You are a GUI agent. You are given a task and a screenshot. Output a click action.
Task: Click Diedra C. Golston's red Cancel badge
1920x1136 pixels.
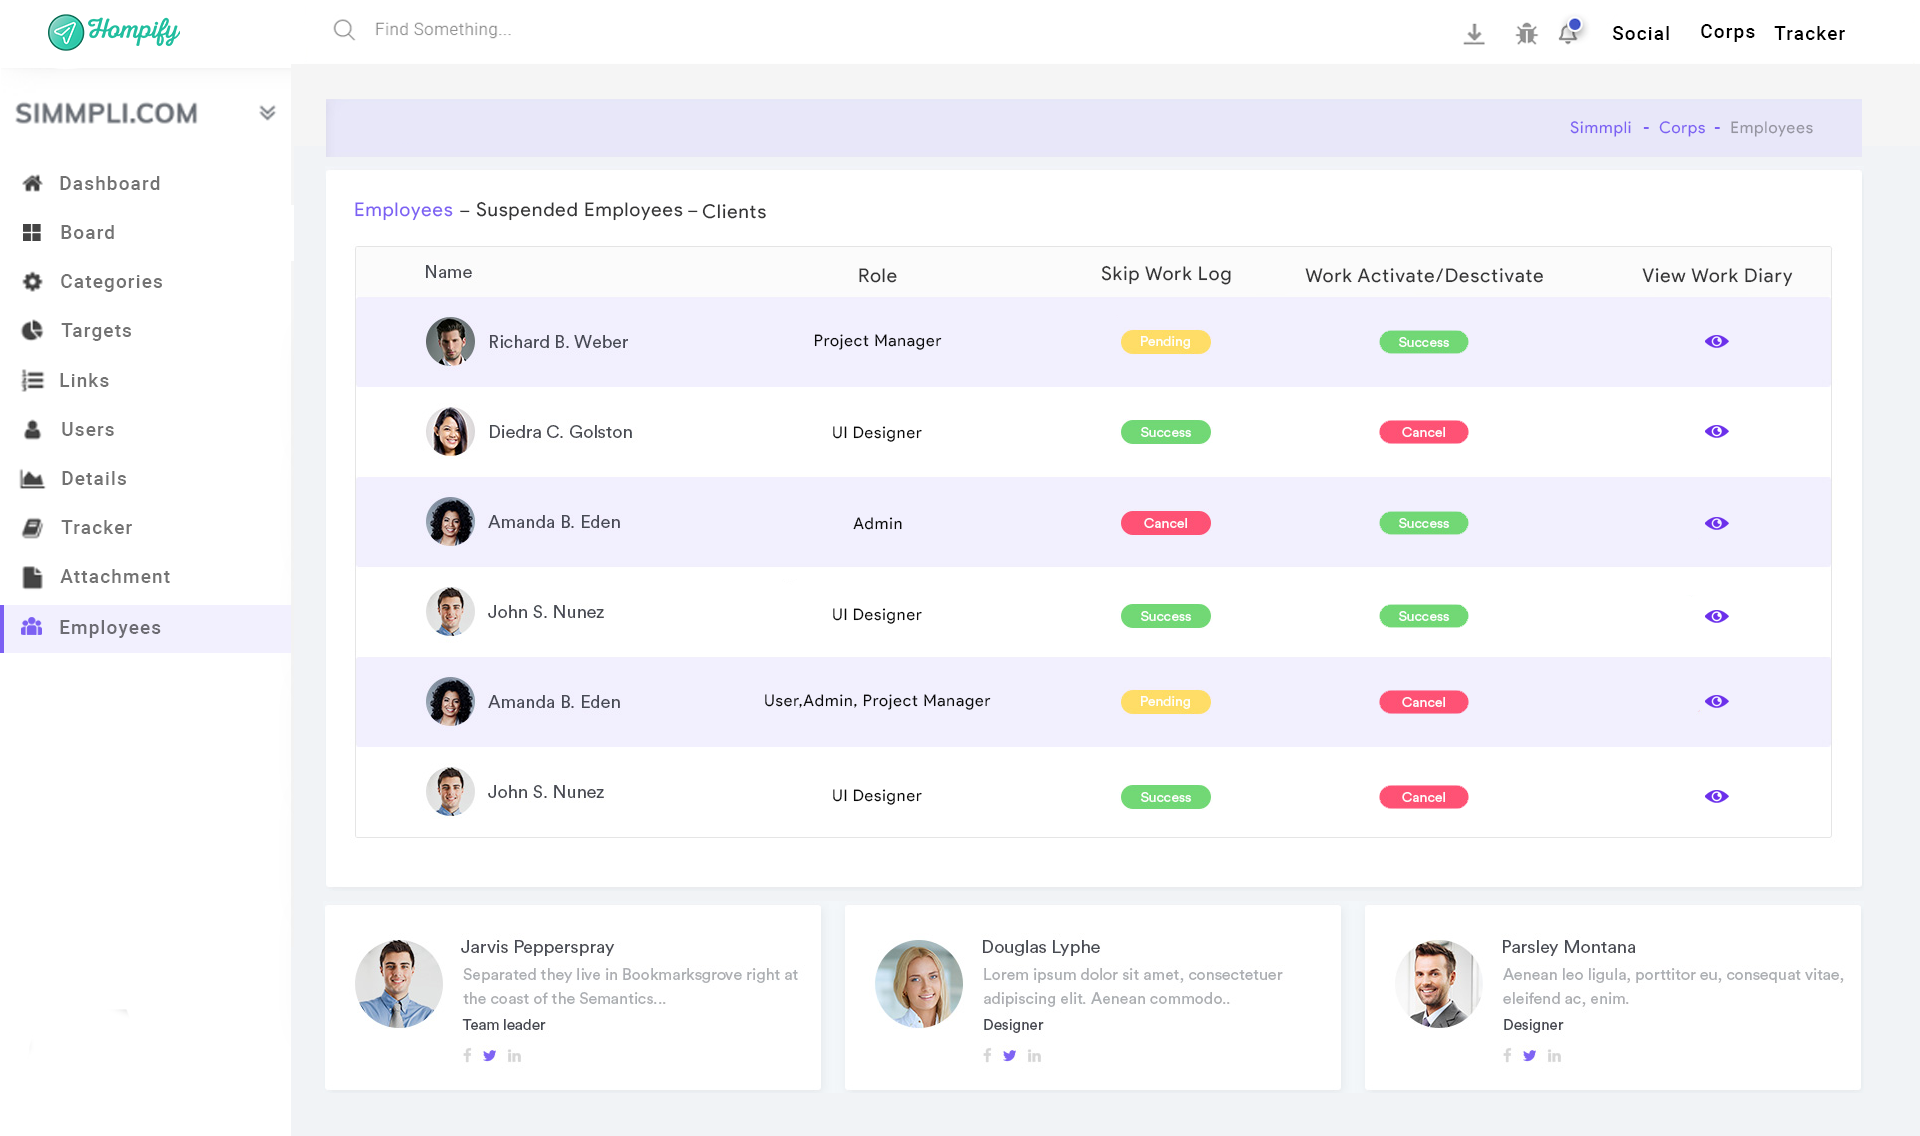pos(1423,433)
